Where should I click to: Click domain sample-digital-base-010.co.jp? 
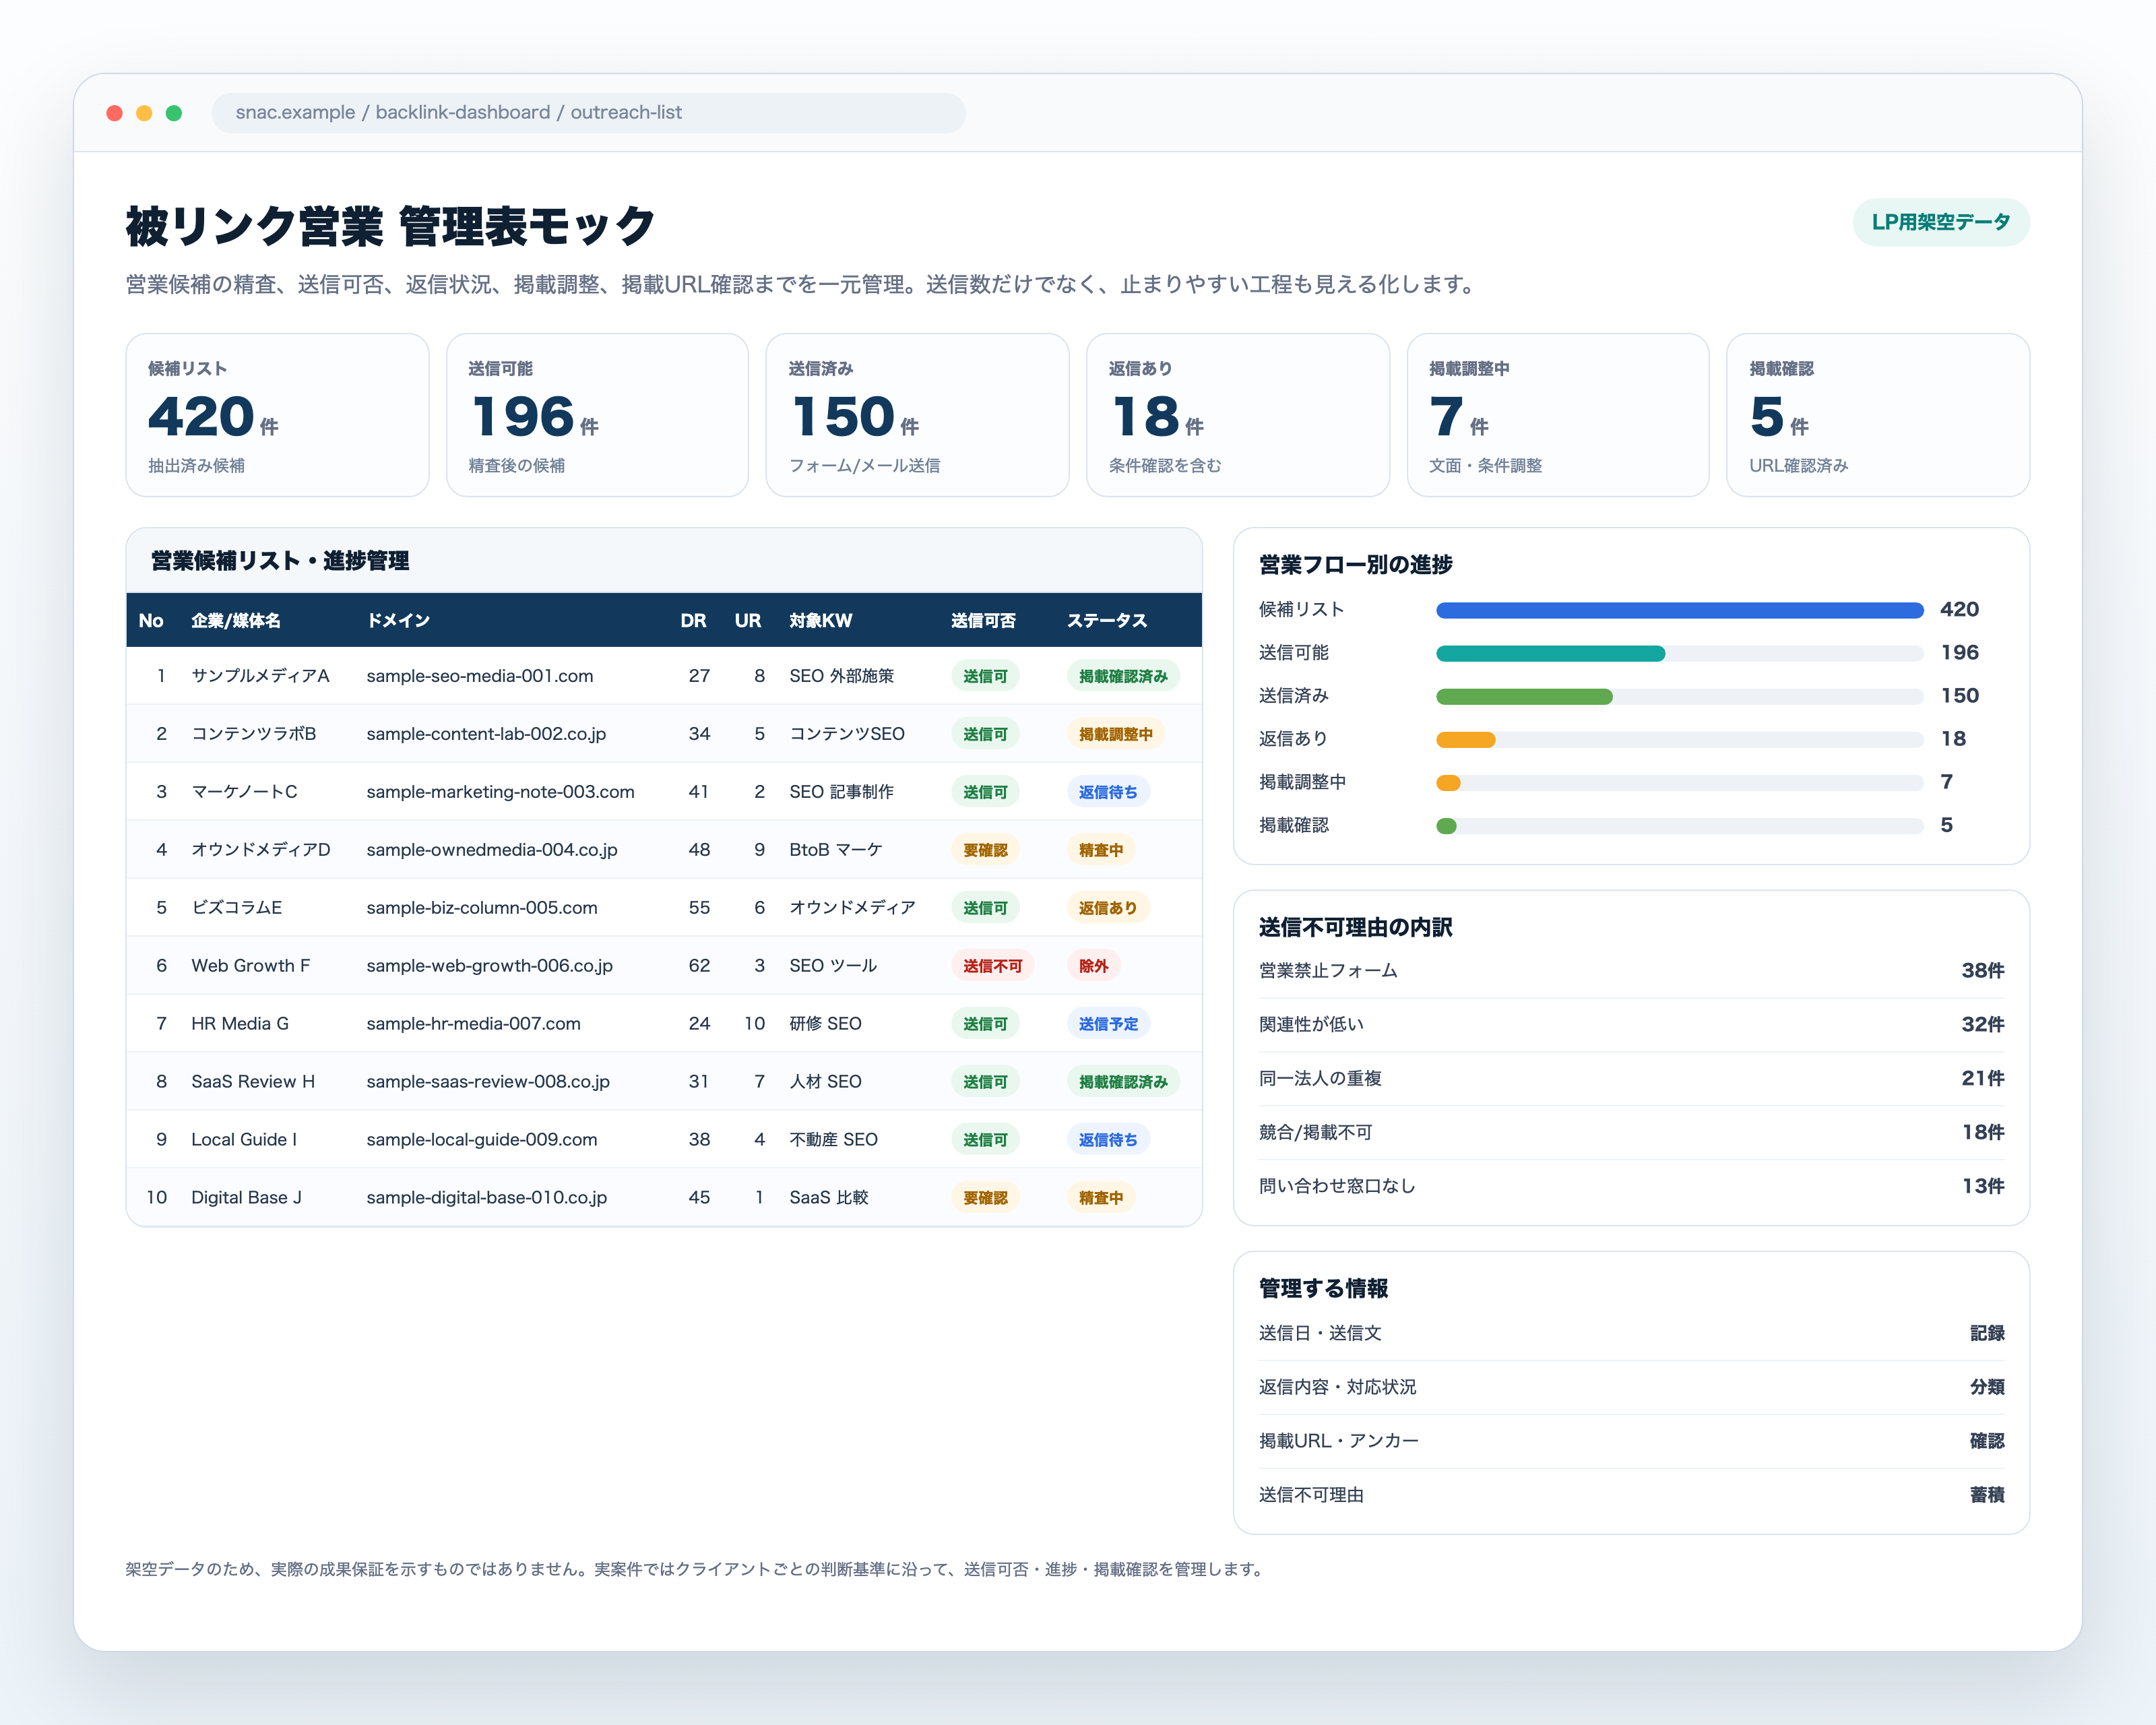(x=486, y=1198)
